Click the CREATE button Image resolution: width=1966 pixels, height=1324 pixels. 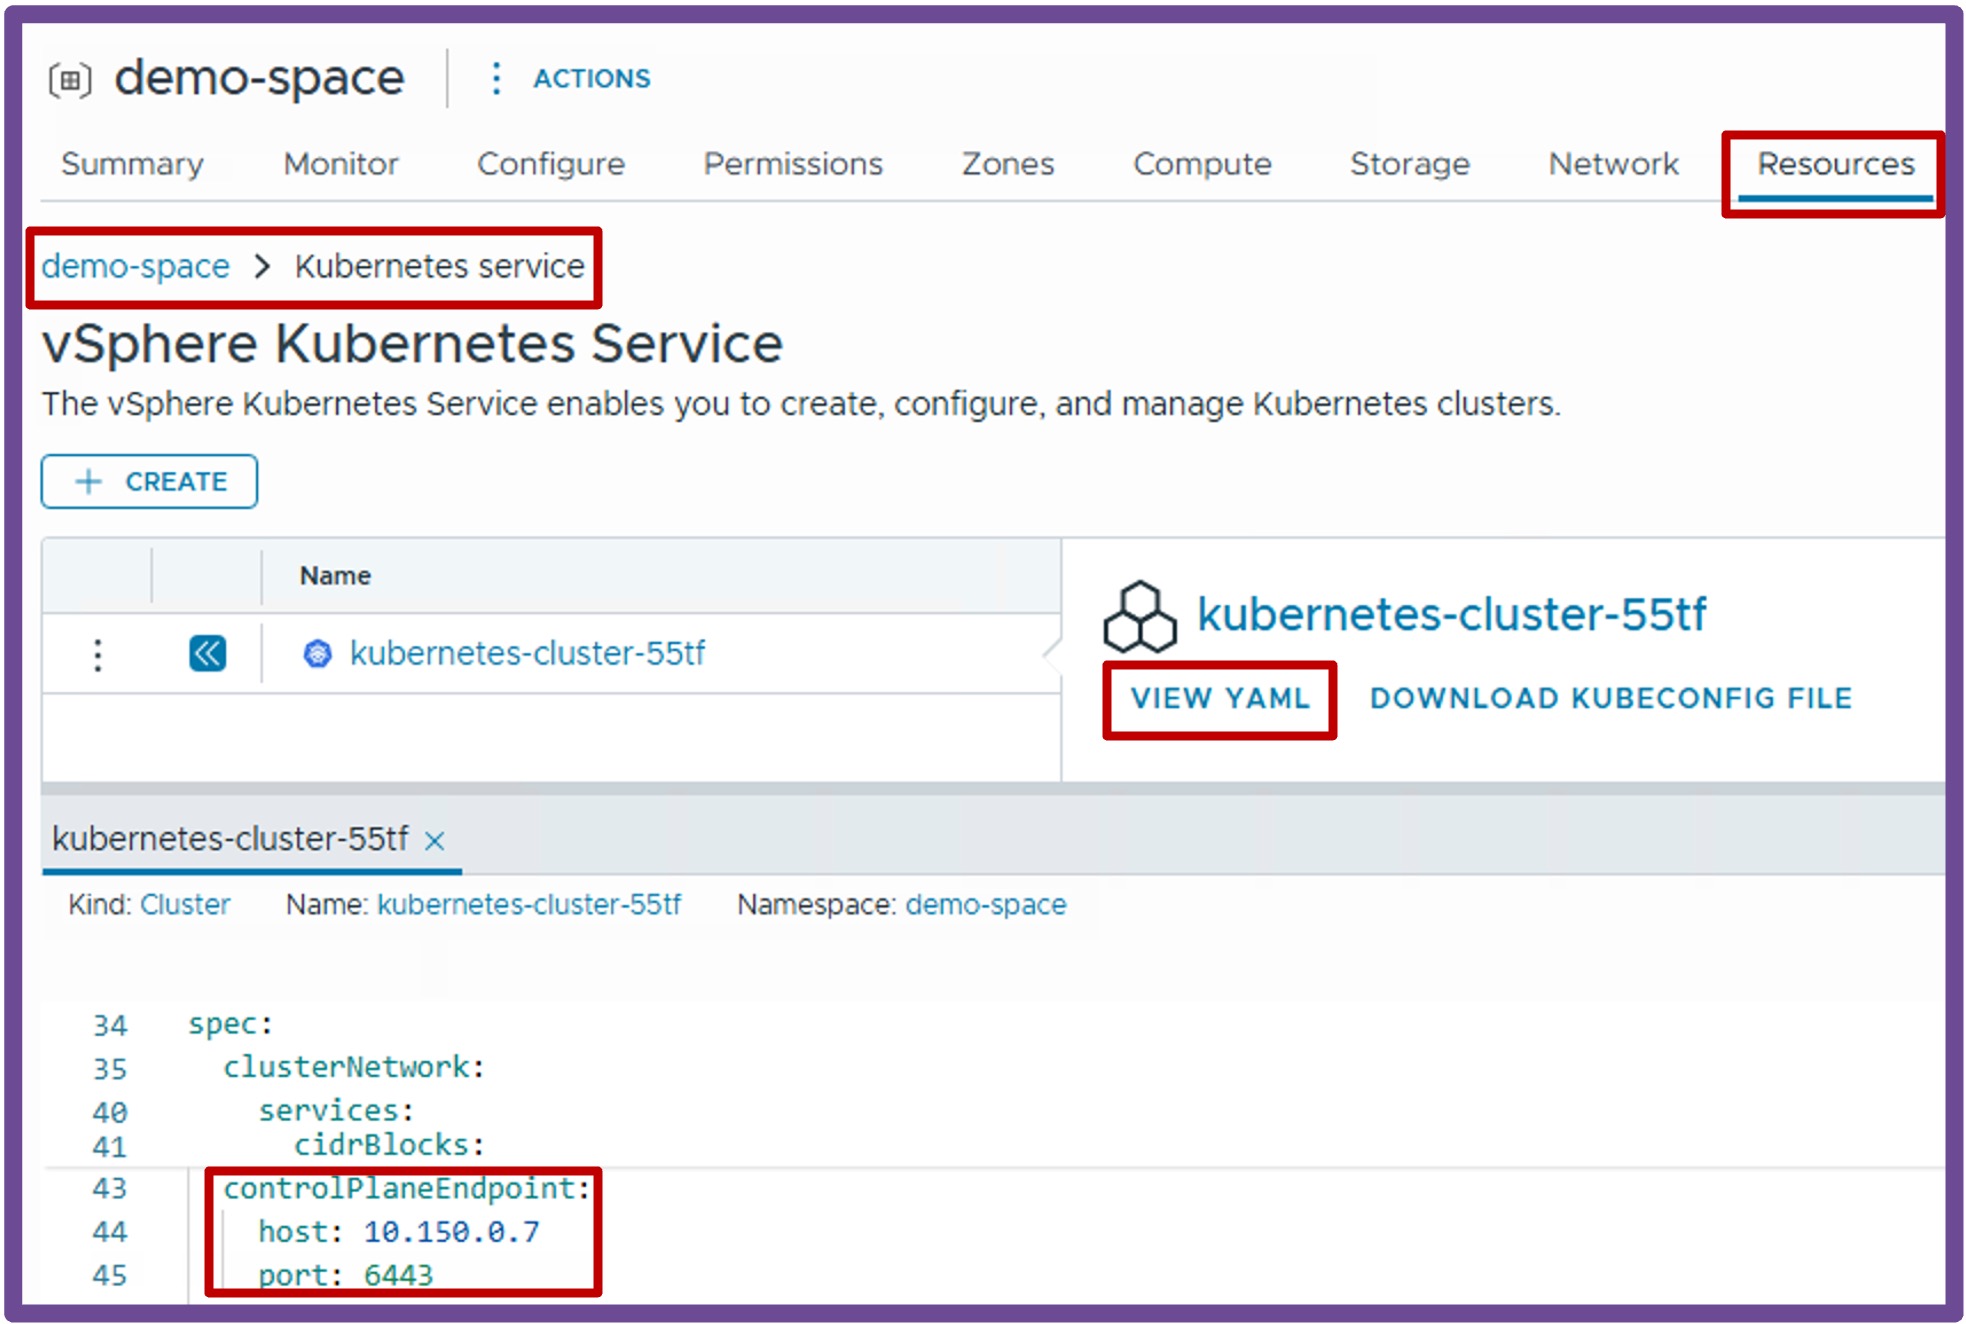(x=149, y=481)
